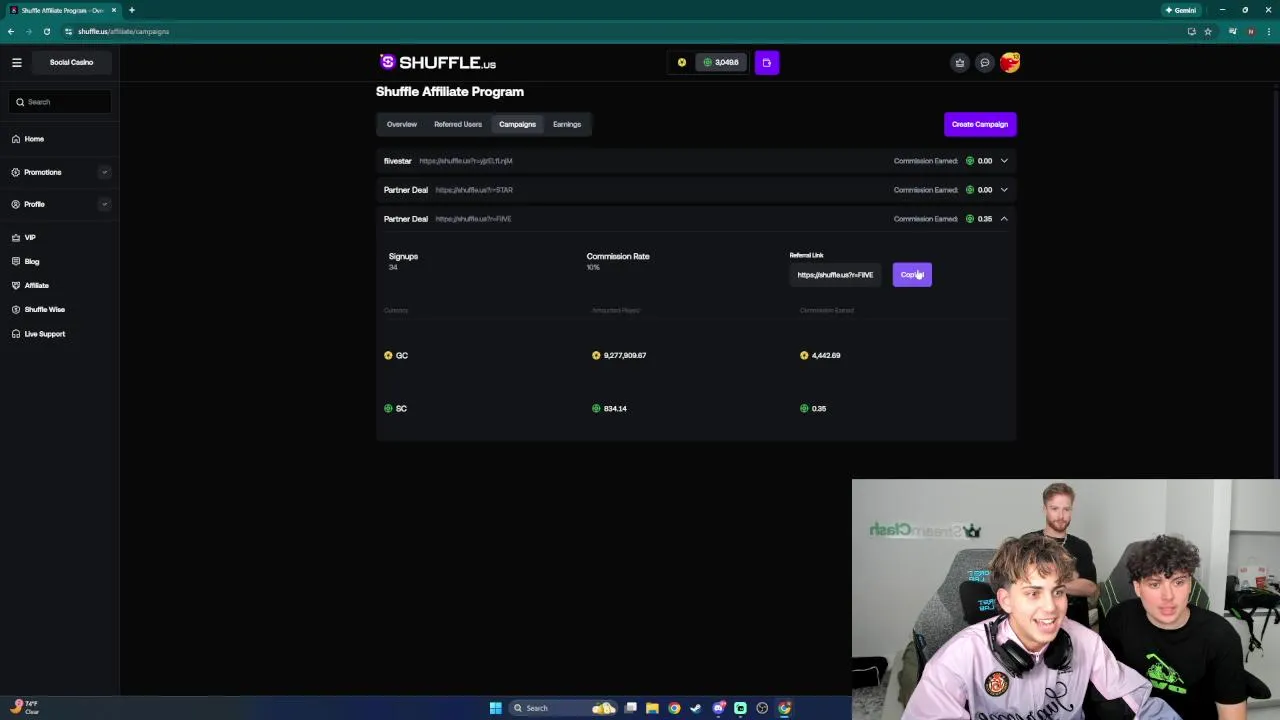Switch to the Earnings tab
1280x720 pixels.
click(567, 124)
